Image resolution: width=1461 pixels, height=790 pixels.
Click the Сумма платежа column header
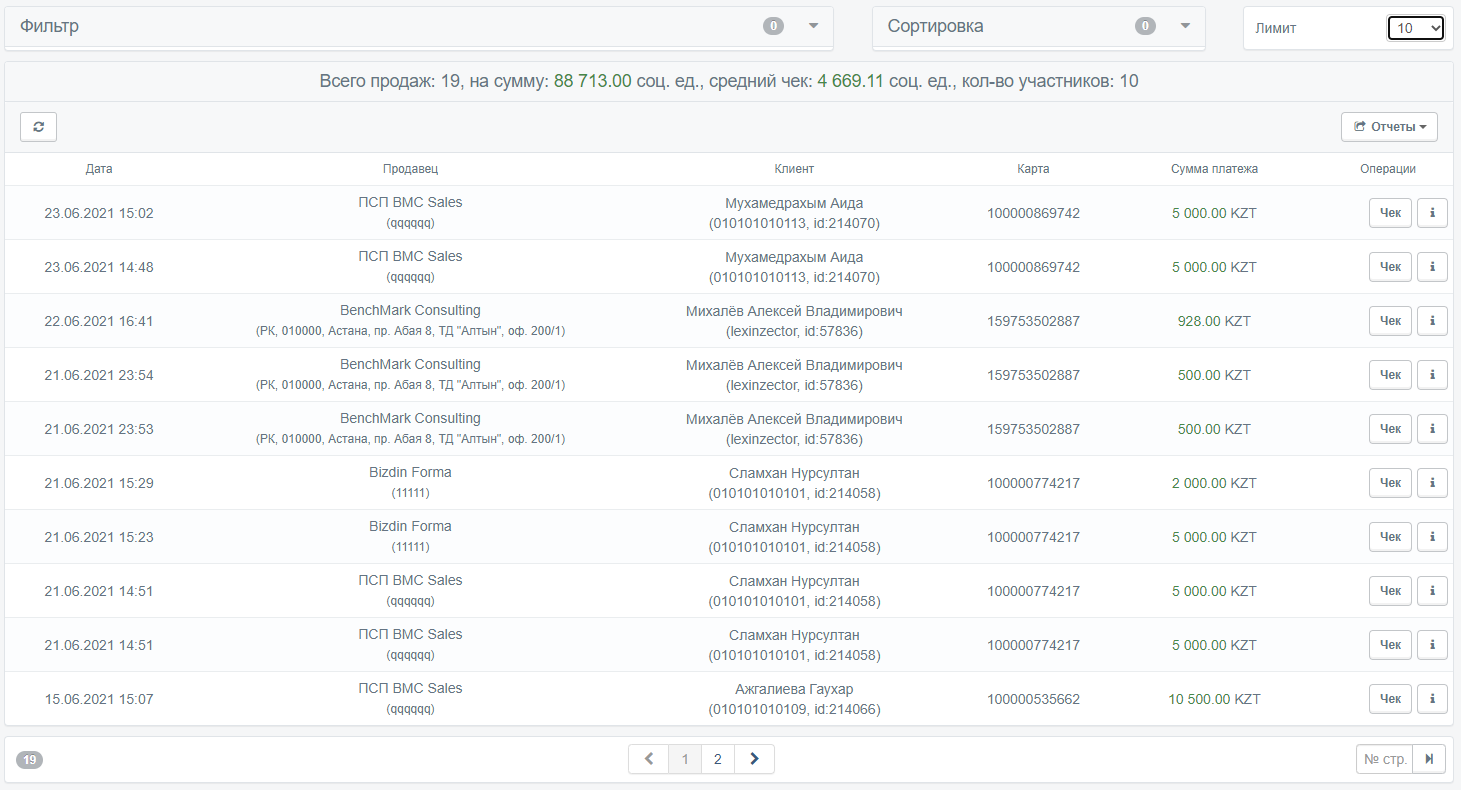click(1214, 169)
